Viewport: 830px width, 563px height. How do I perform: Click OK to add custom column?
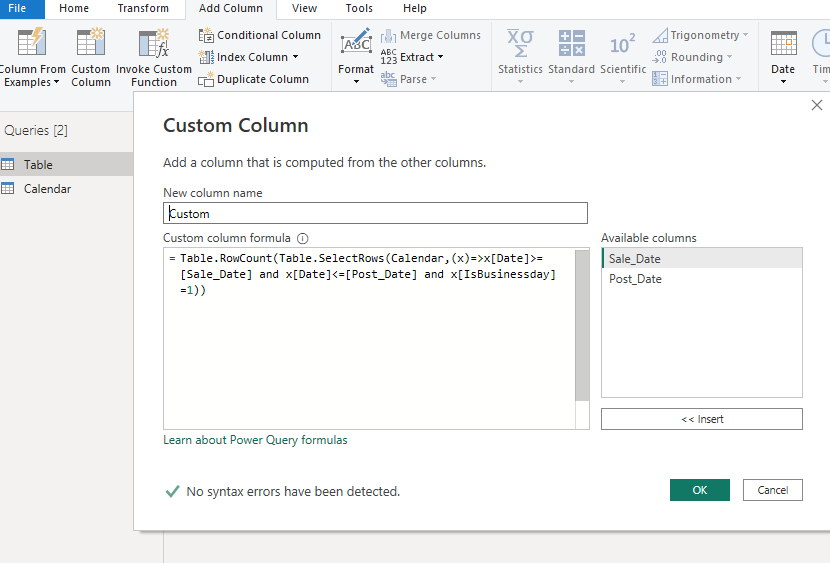[699, 490]
